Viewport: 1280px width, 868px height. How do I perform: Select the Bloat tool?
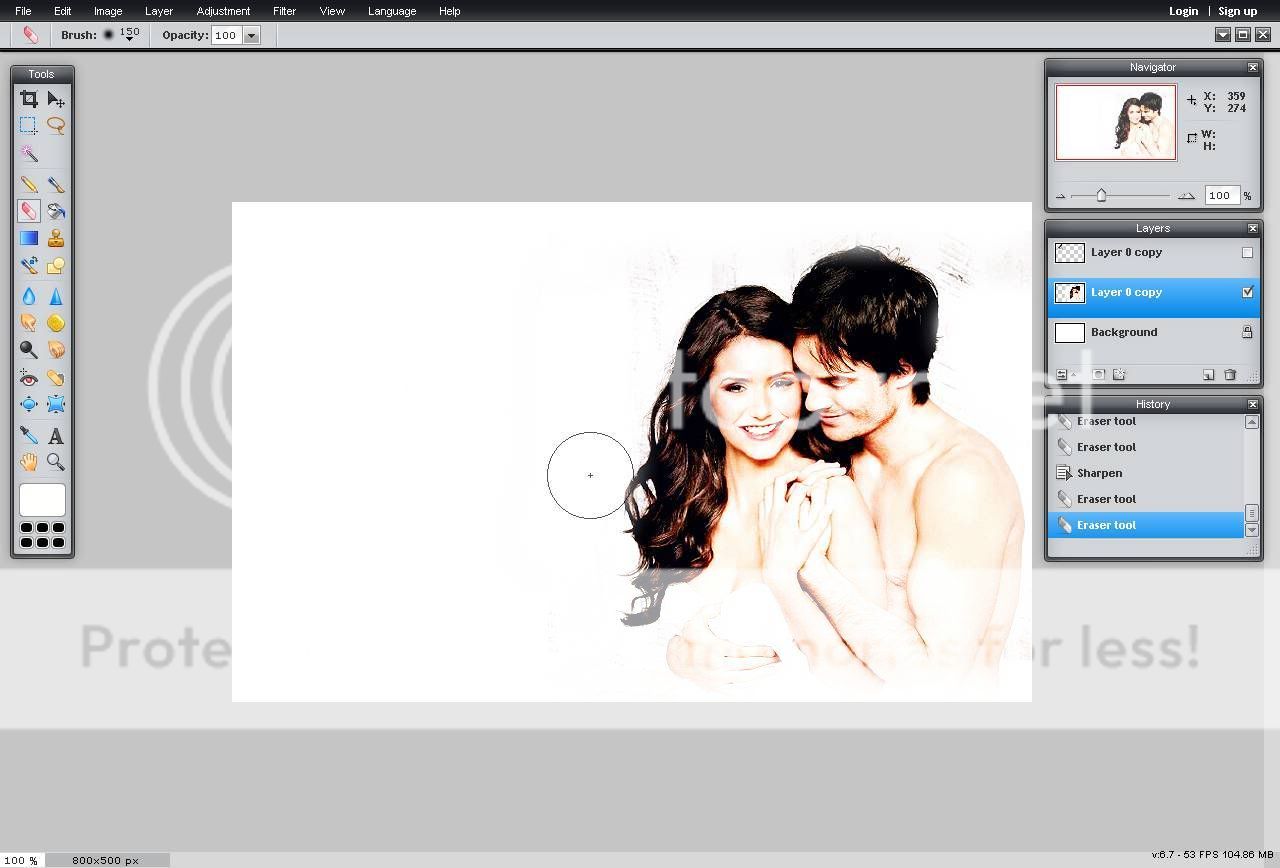point(29,405)
